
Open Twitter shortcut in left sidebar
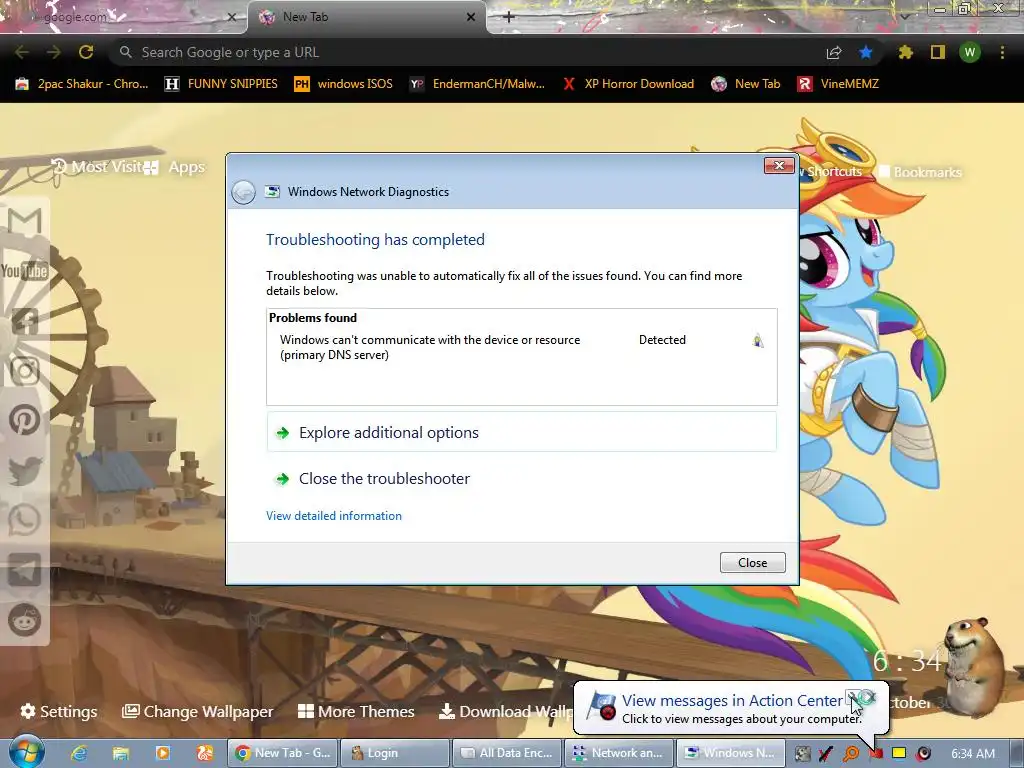[x=25, y=470]
